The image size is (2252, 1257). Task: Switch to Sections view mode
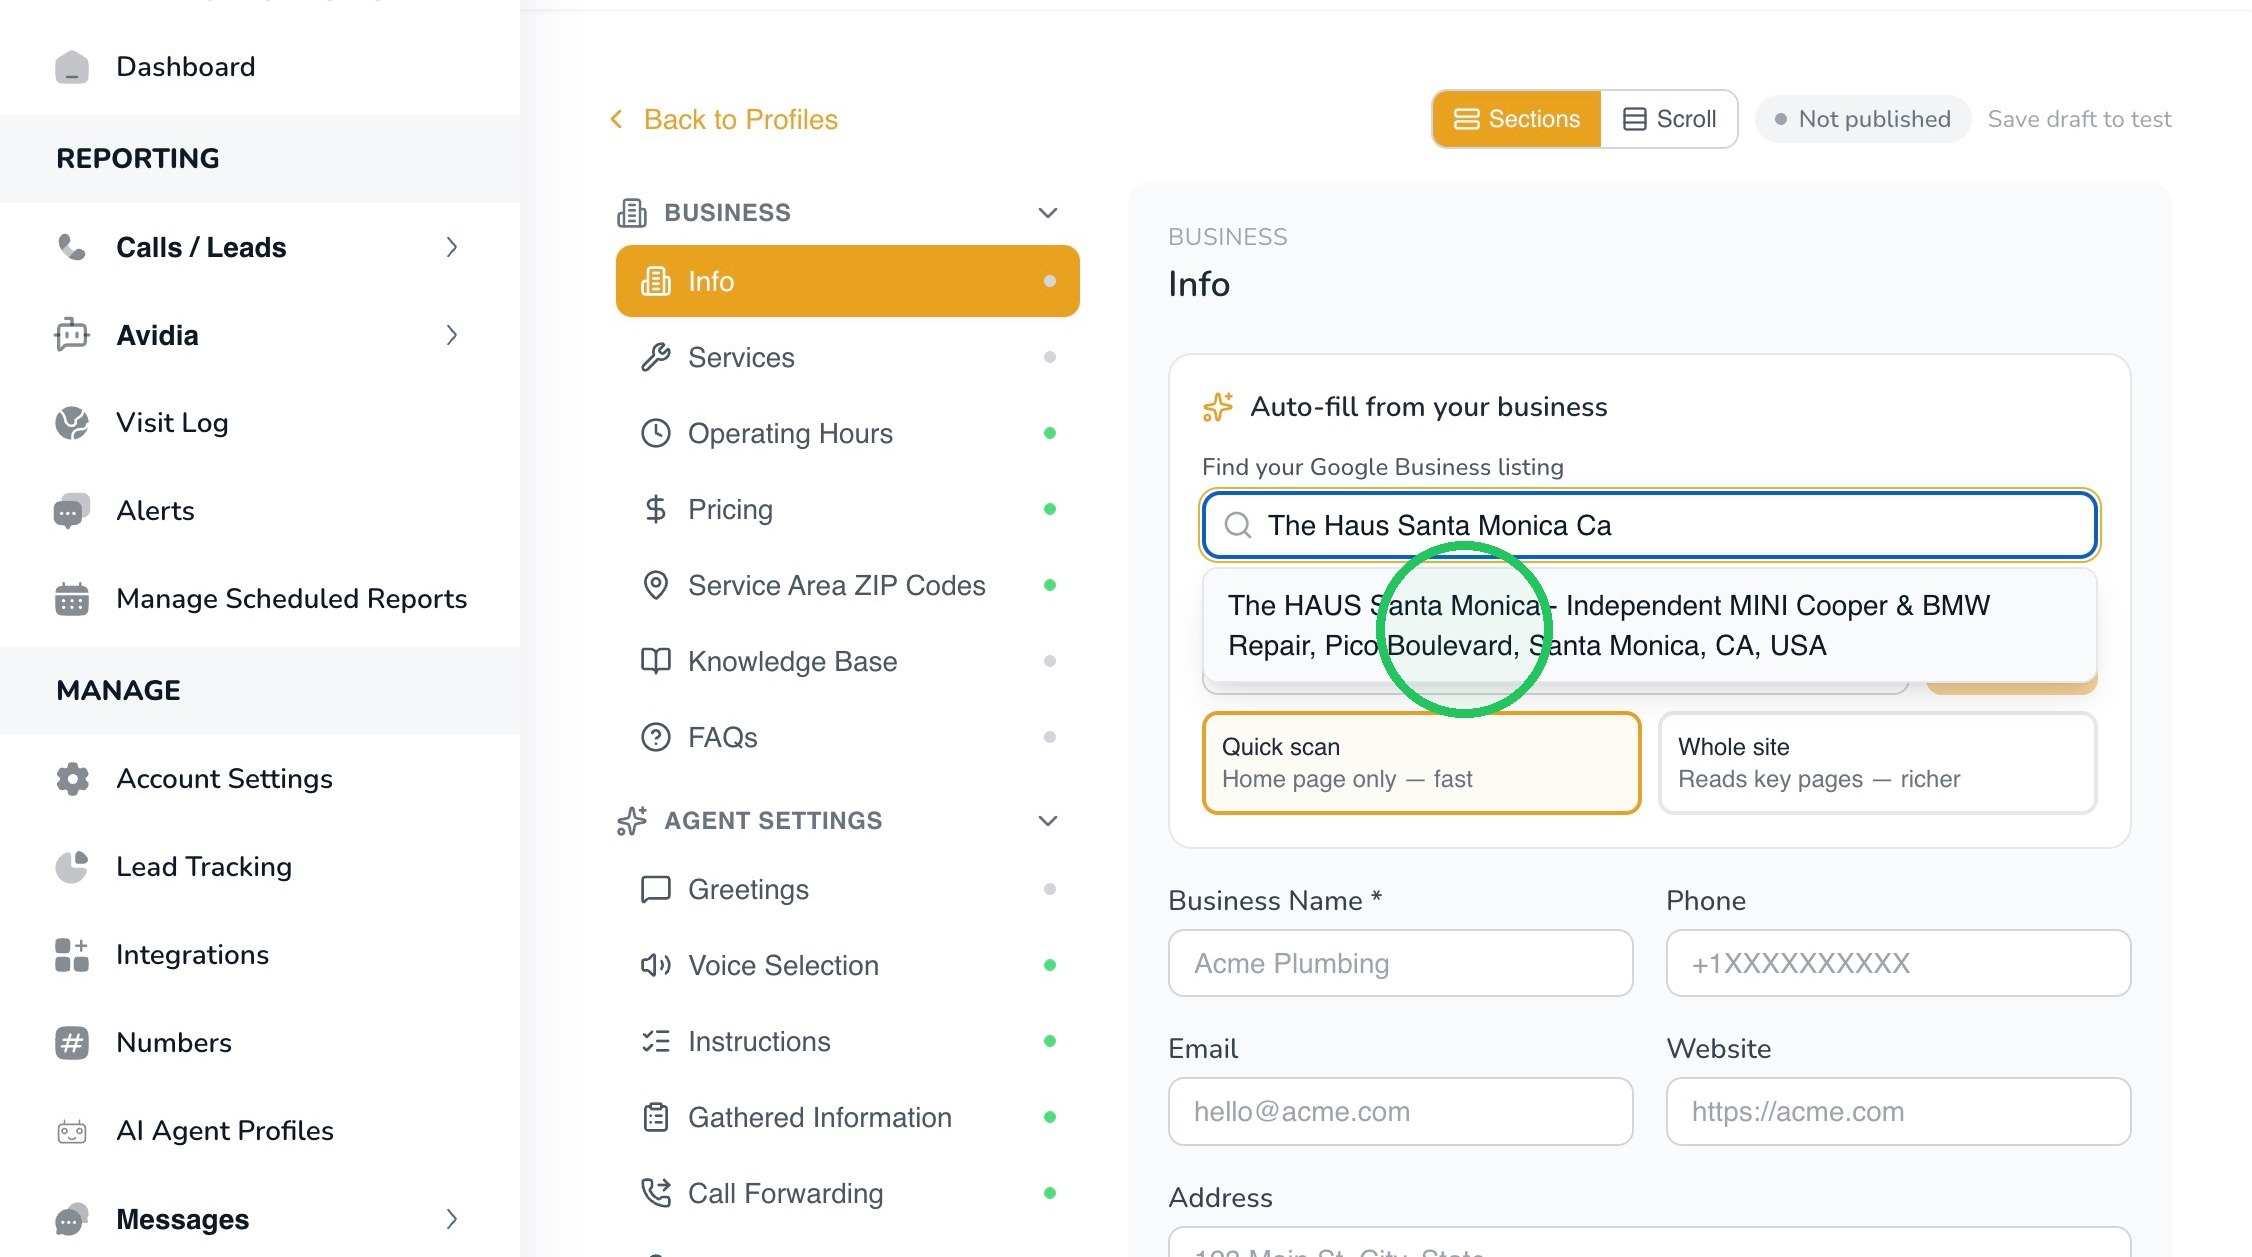click(x=1517, y=119)
